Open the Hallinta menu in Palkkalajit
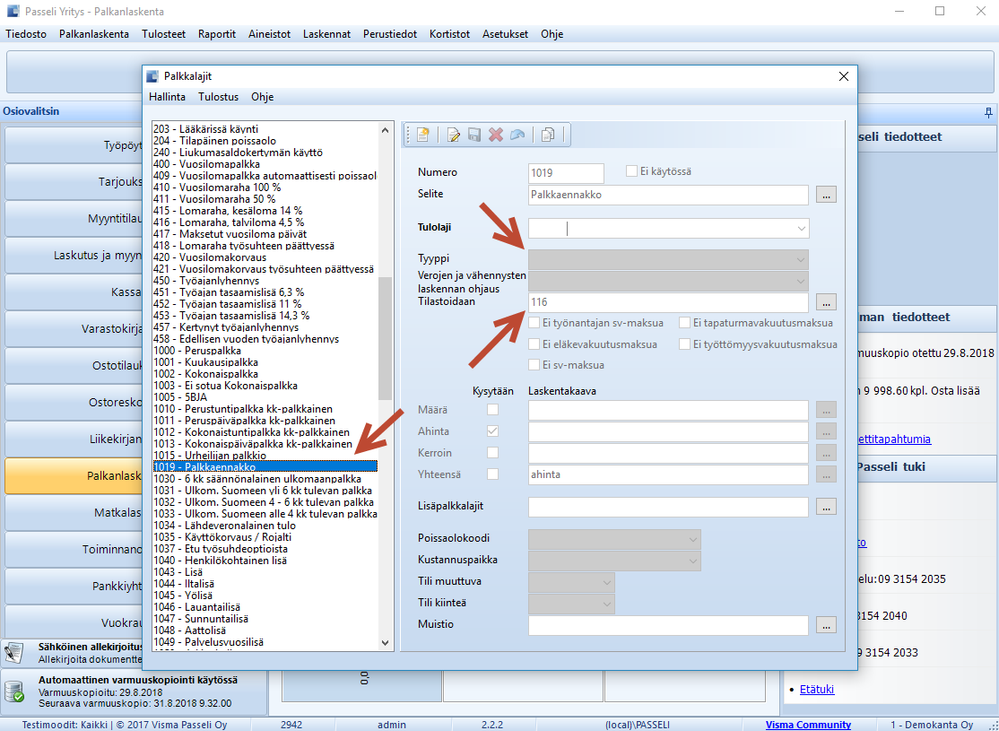The width and height of the screenshot is (999, 731). coord(168,97)
